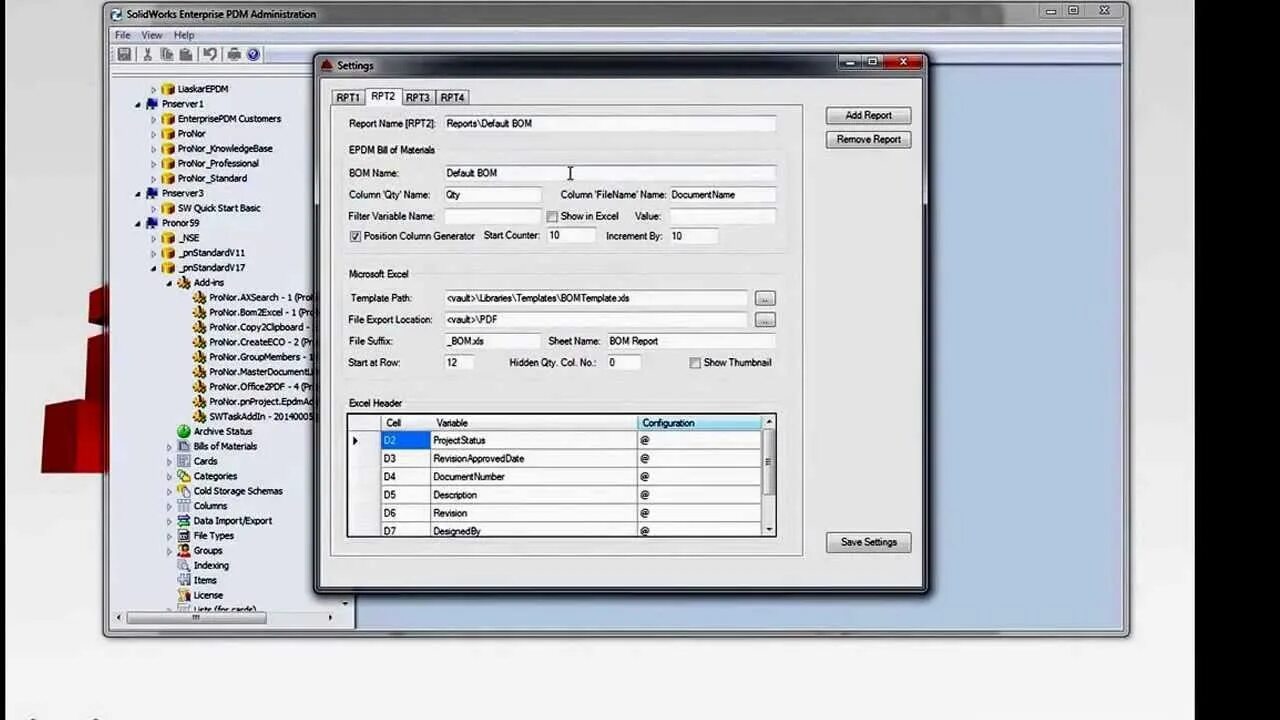Click the Configuration column header
Screen dimensions: 1280x720
[x=699, y=423]
